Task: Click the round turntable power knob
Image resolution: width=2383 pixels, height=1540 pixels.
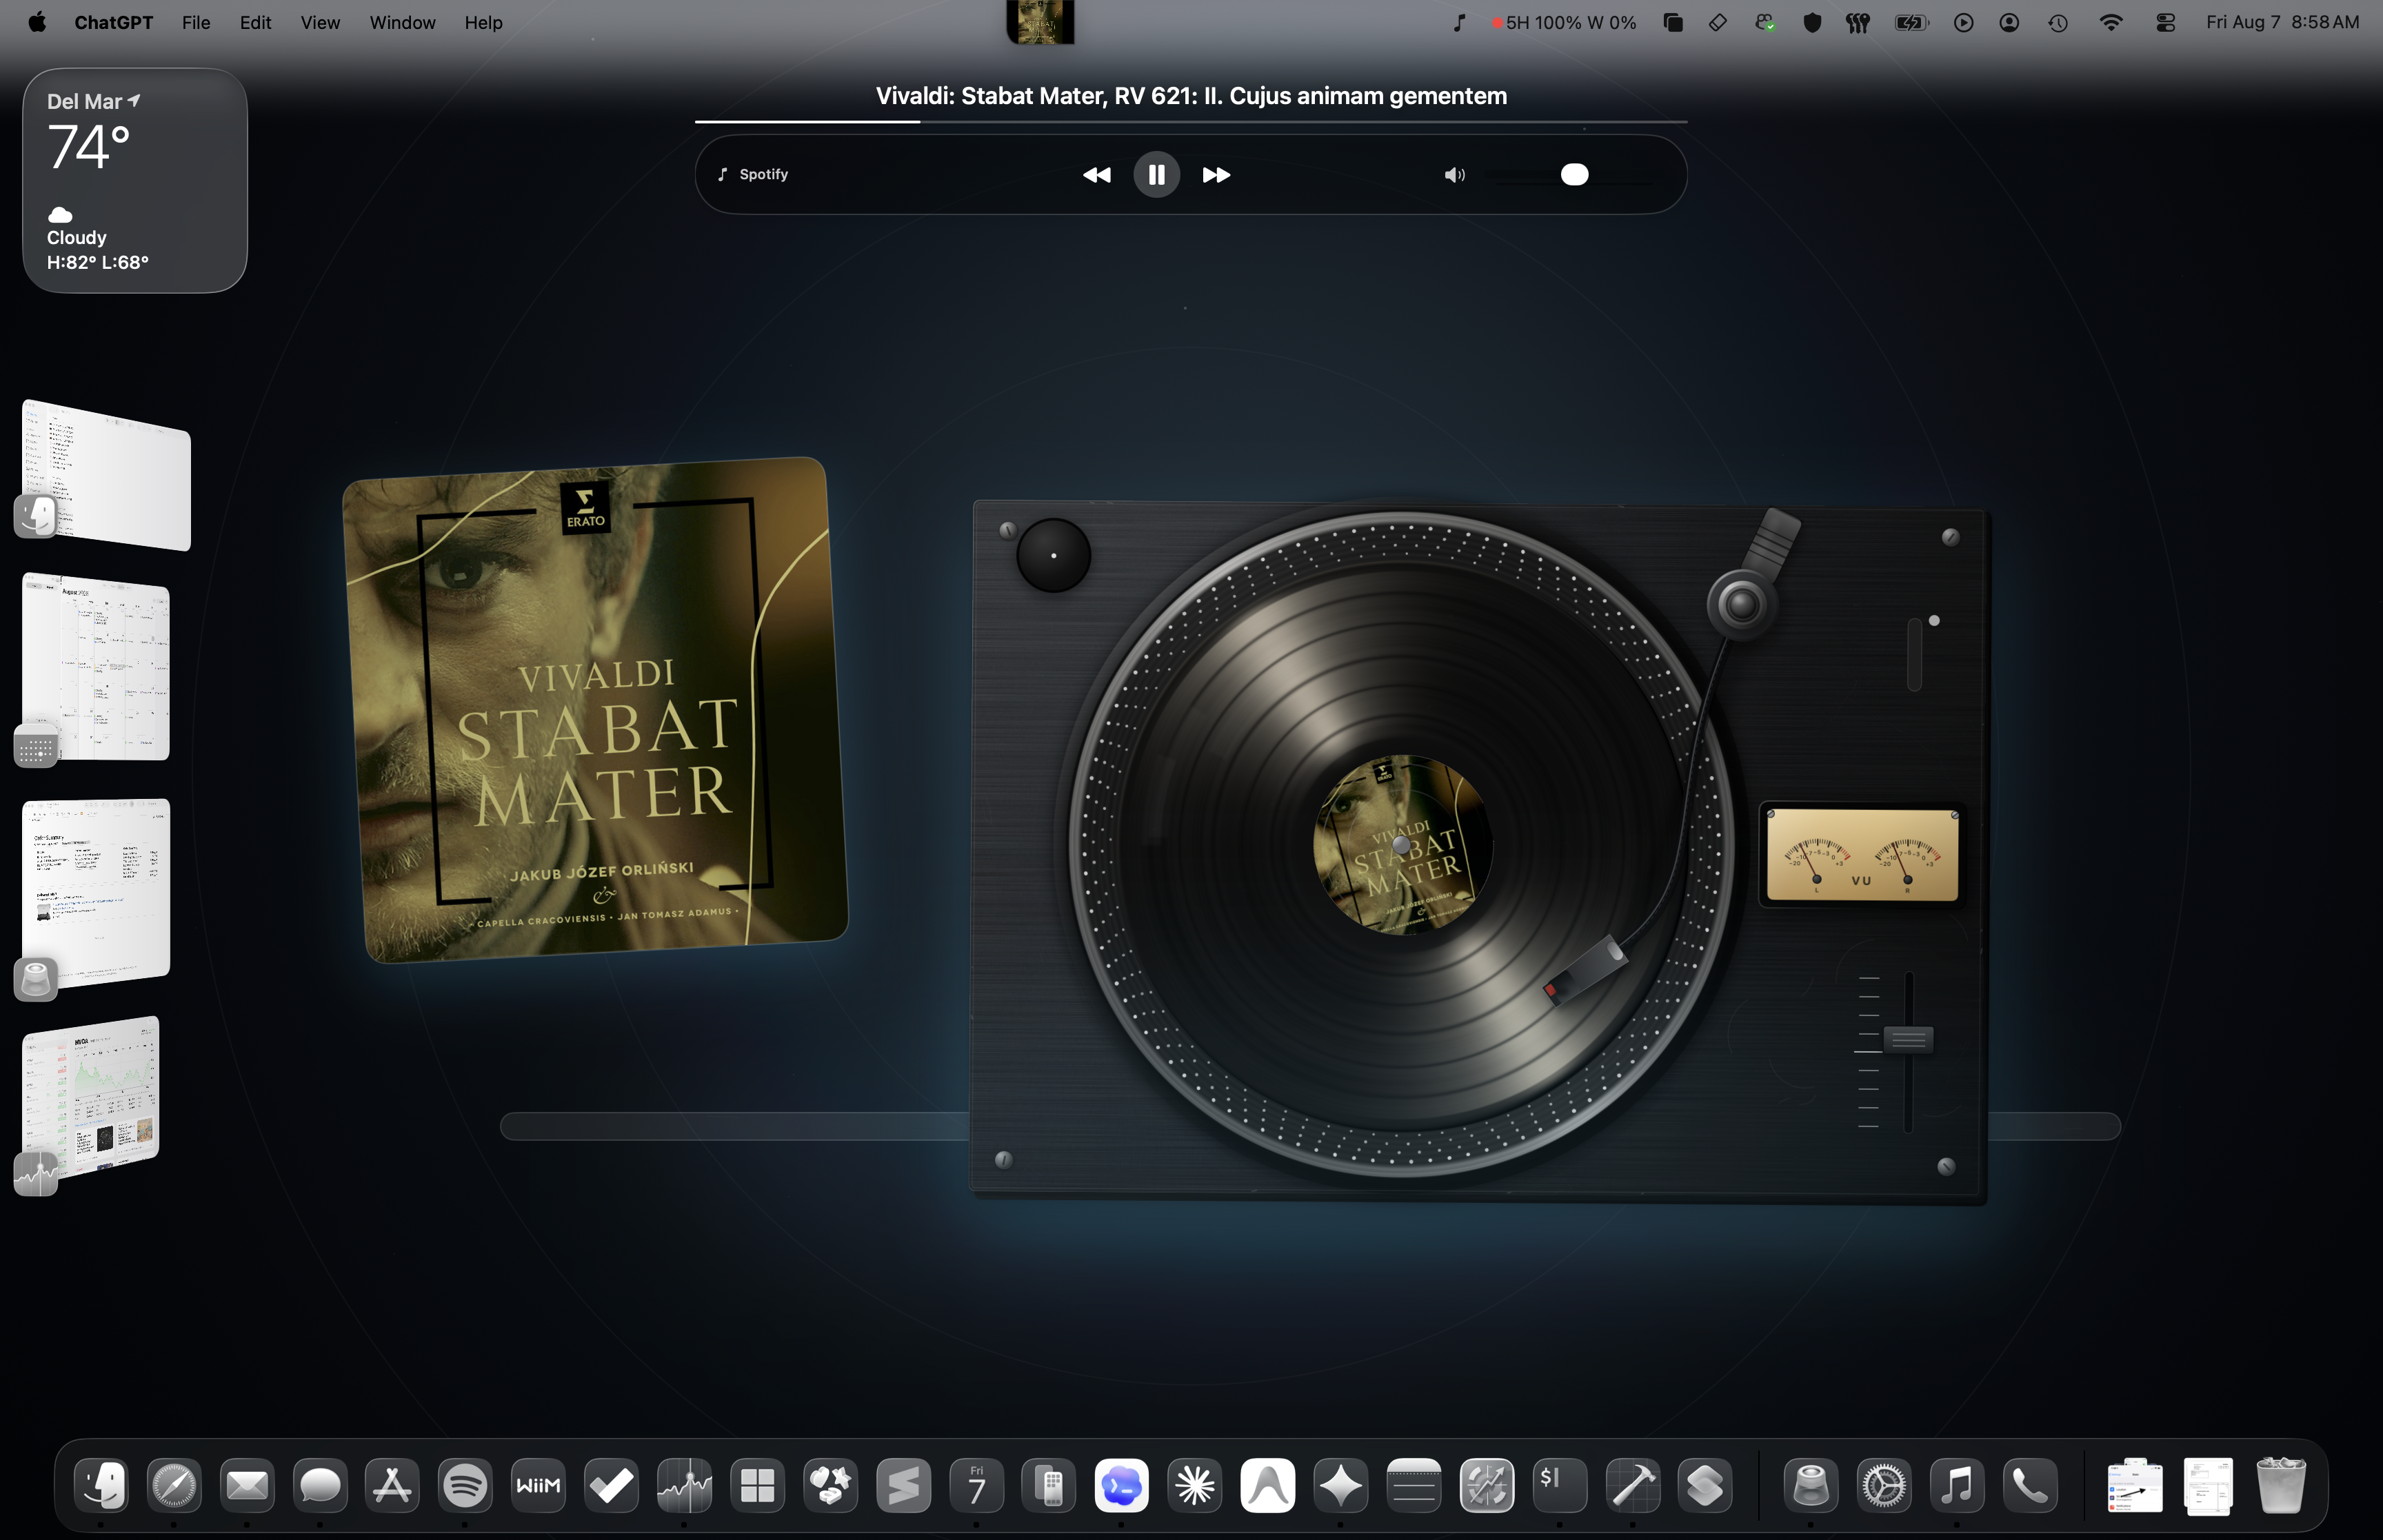Action: pyautogui.click(x=1053, y=555)
